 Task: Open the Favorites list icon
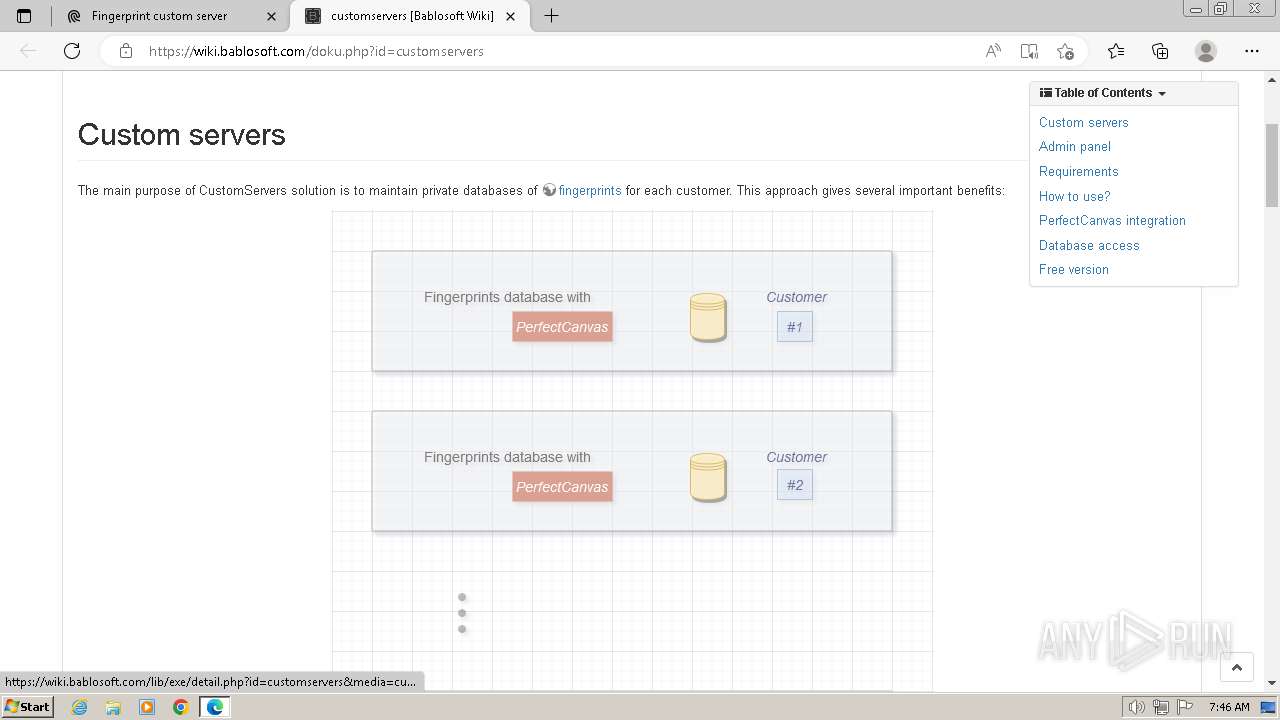[x=1116, y=51]
